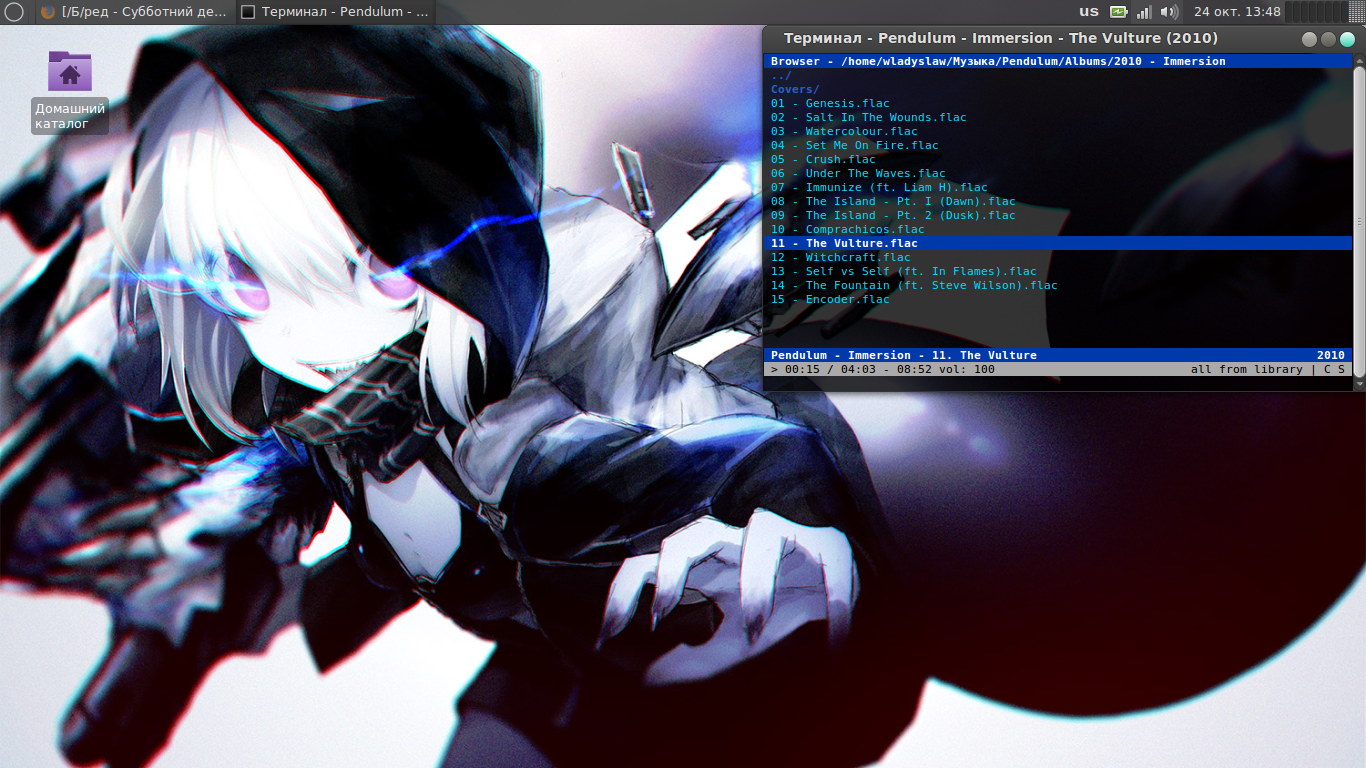Open the volume speaker icon in tray
Viewport: 1366px width, 768px height.
[1169, 12]
